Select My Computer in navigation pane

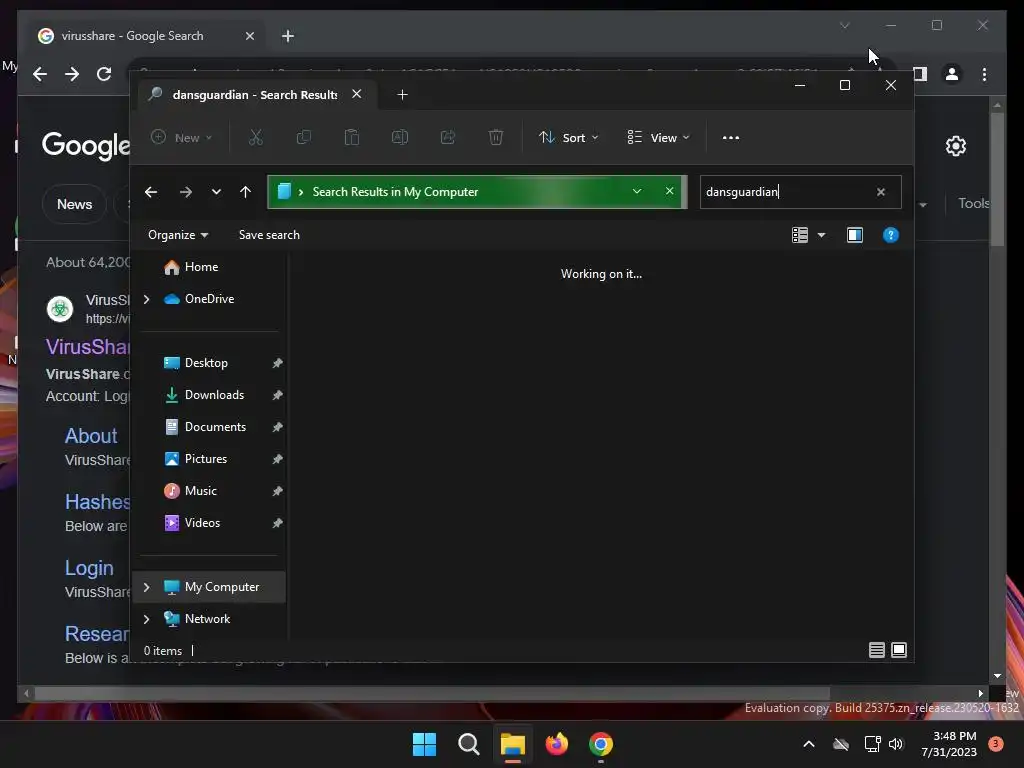tap(221, 587)
